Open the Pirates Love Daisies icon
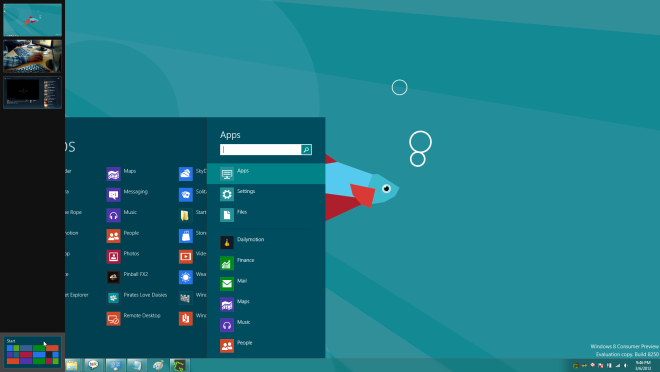The width and height of the screenshot is (660, 372). click(114, 298)
